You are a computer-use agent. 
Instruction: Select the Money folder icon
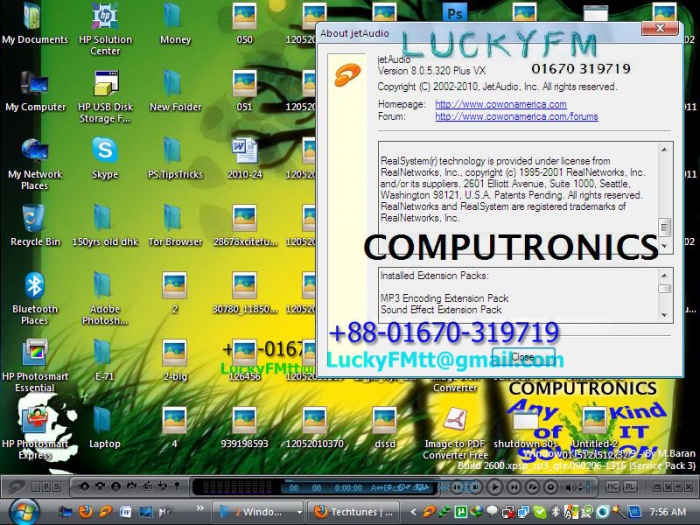click(175, 23)
